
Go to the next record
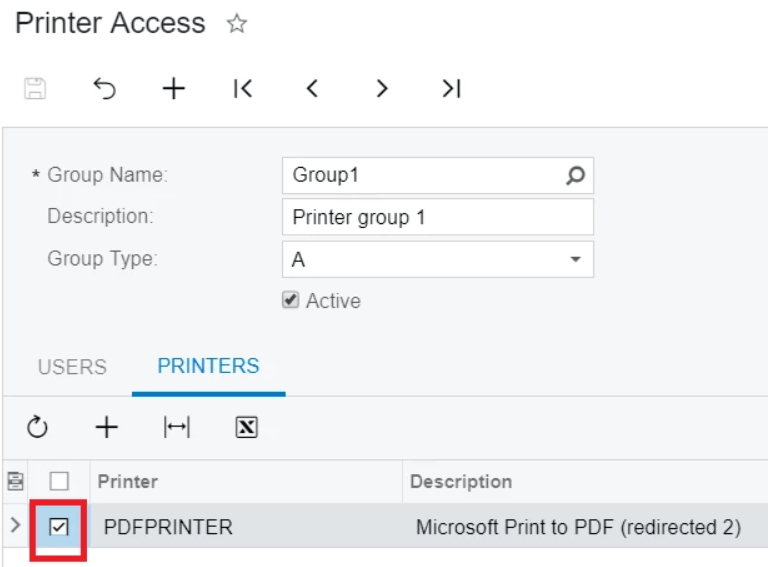click(382, 89)
